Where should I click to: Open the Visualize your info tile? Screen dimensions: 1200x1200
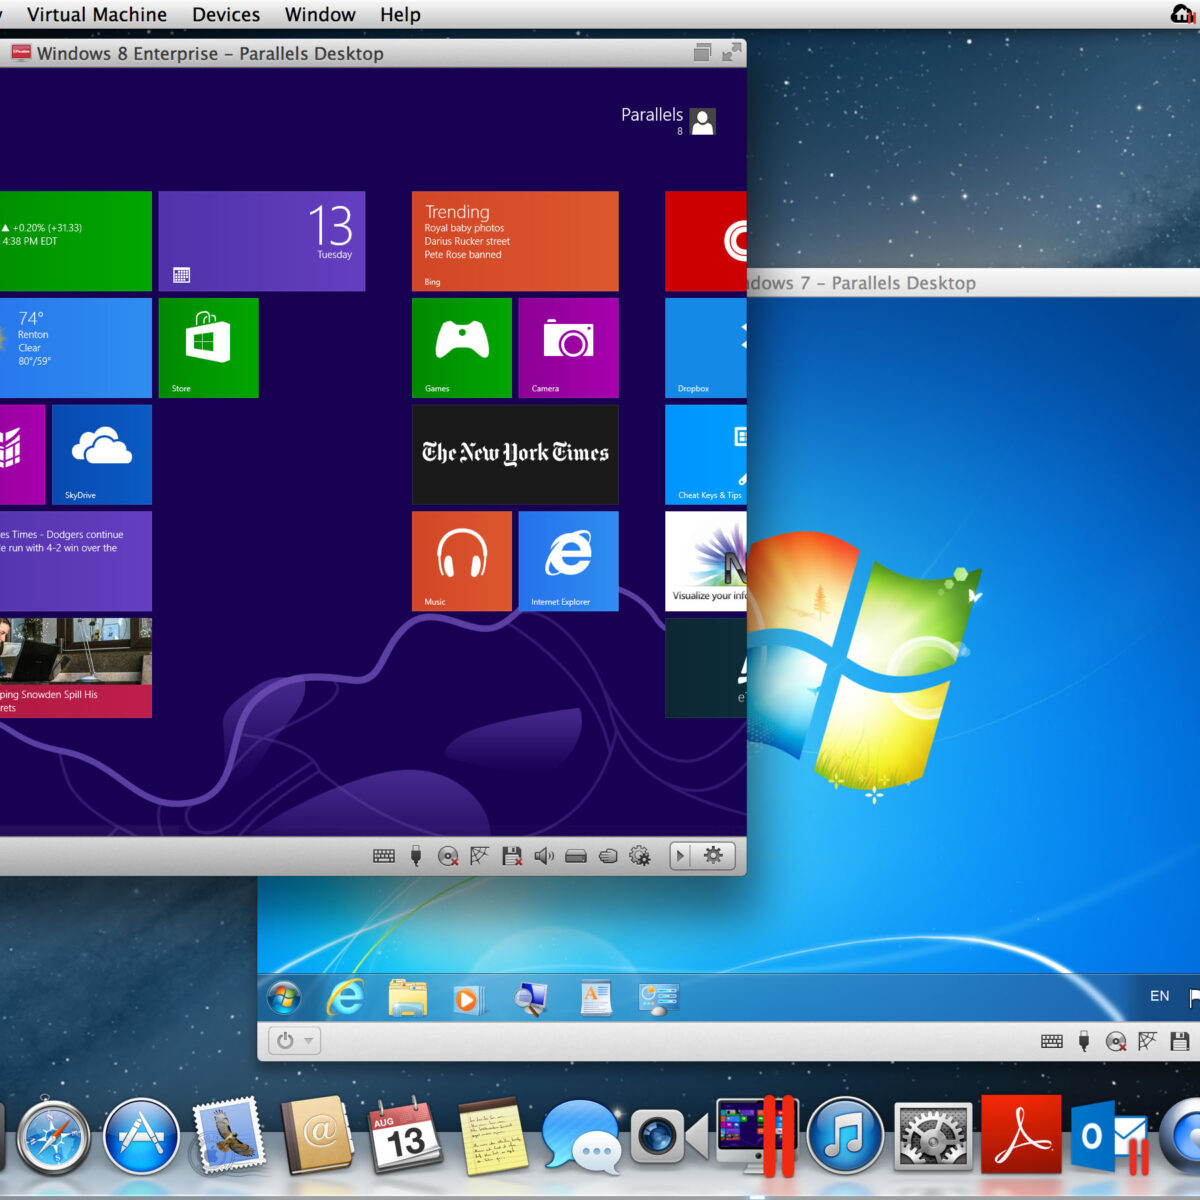click(x=706, y=561)
